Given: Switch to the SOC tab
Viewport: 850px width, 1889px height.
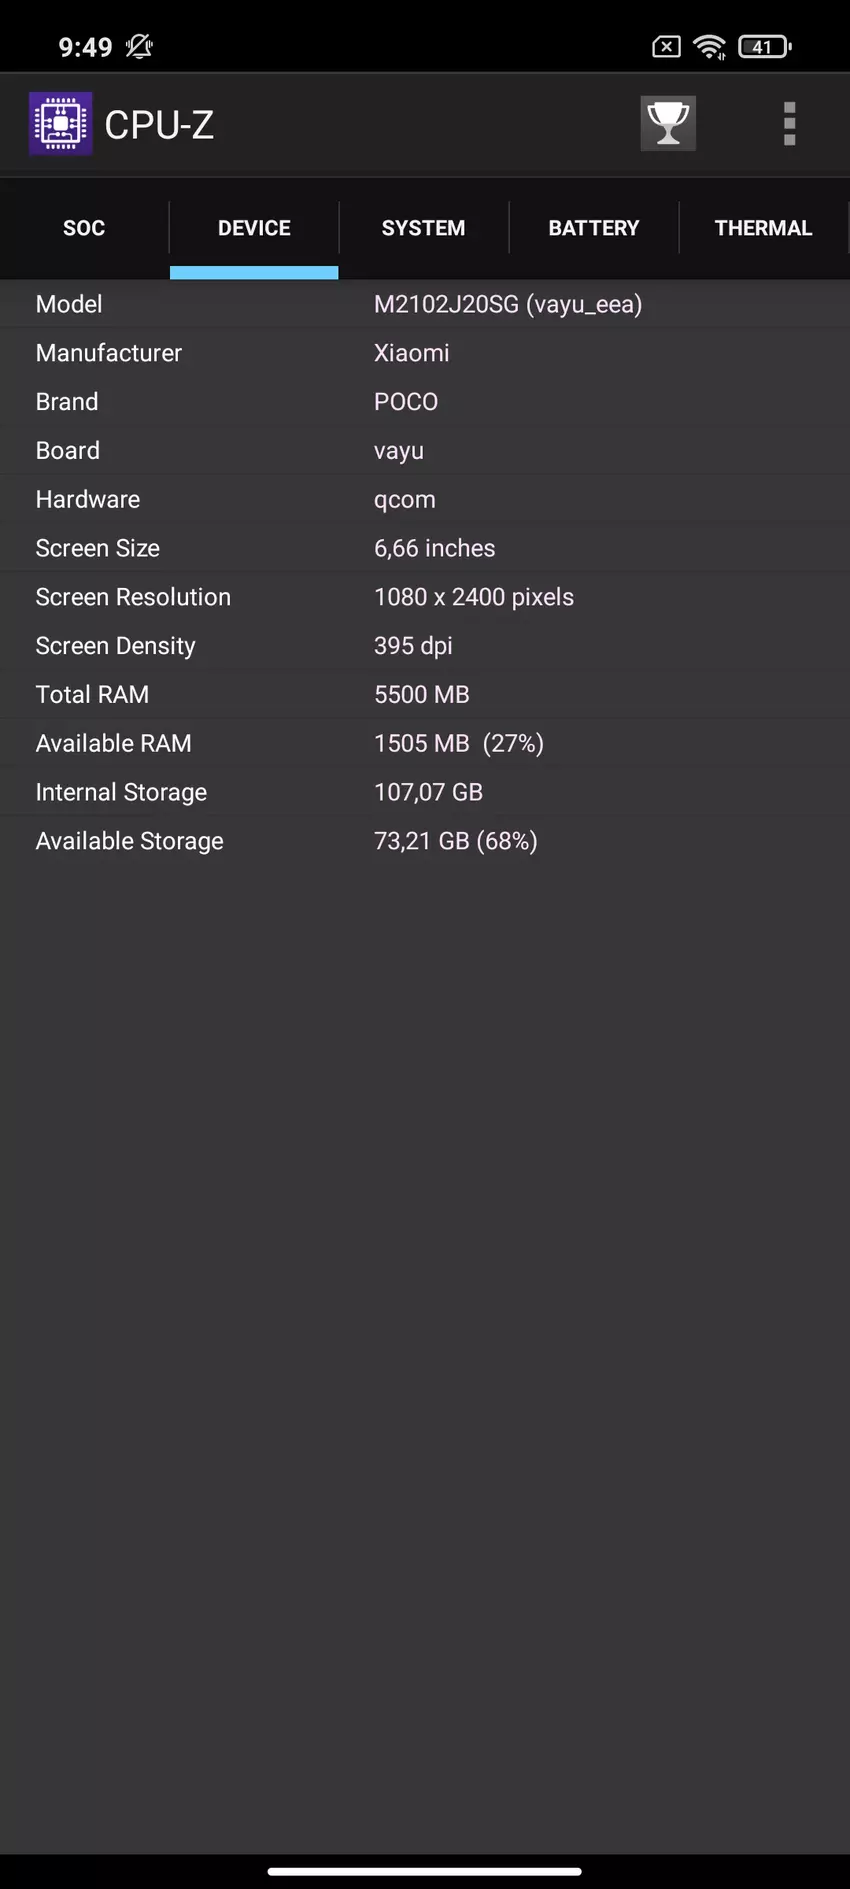Looking at the screenshot, I should pos(84,228).
